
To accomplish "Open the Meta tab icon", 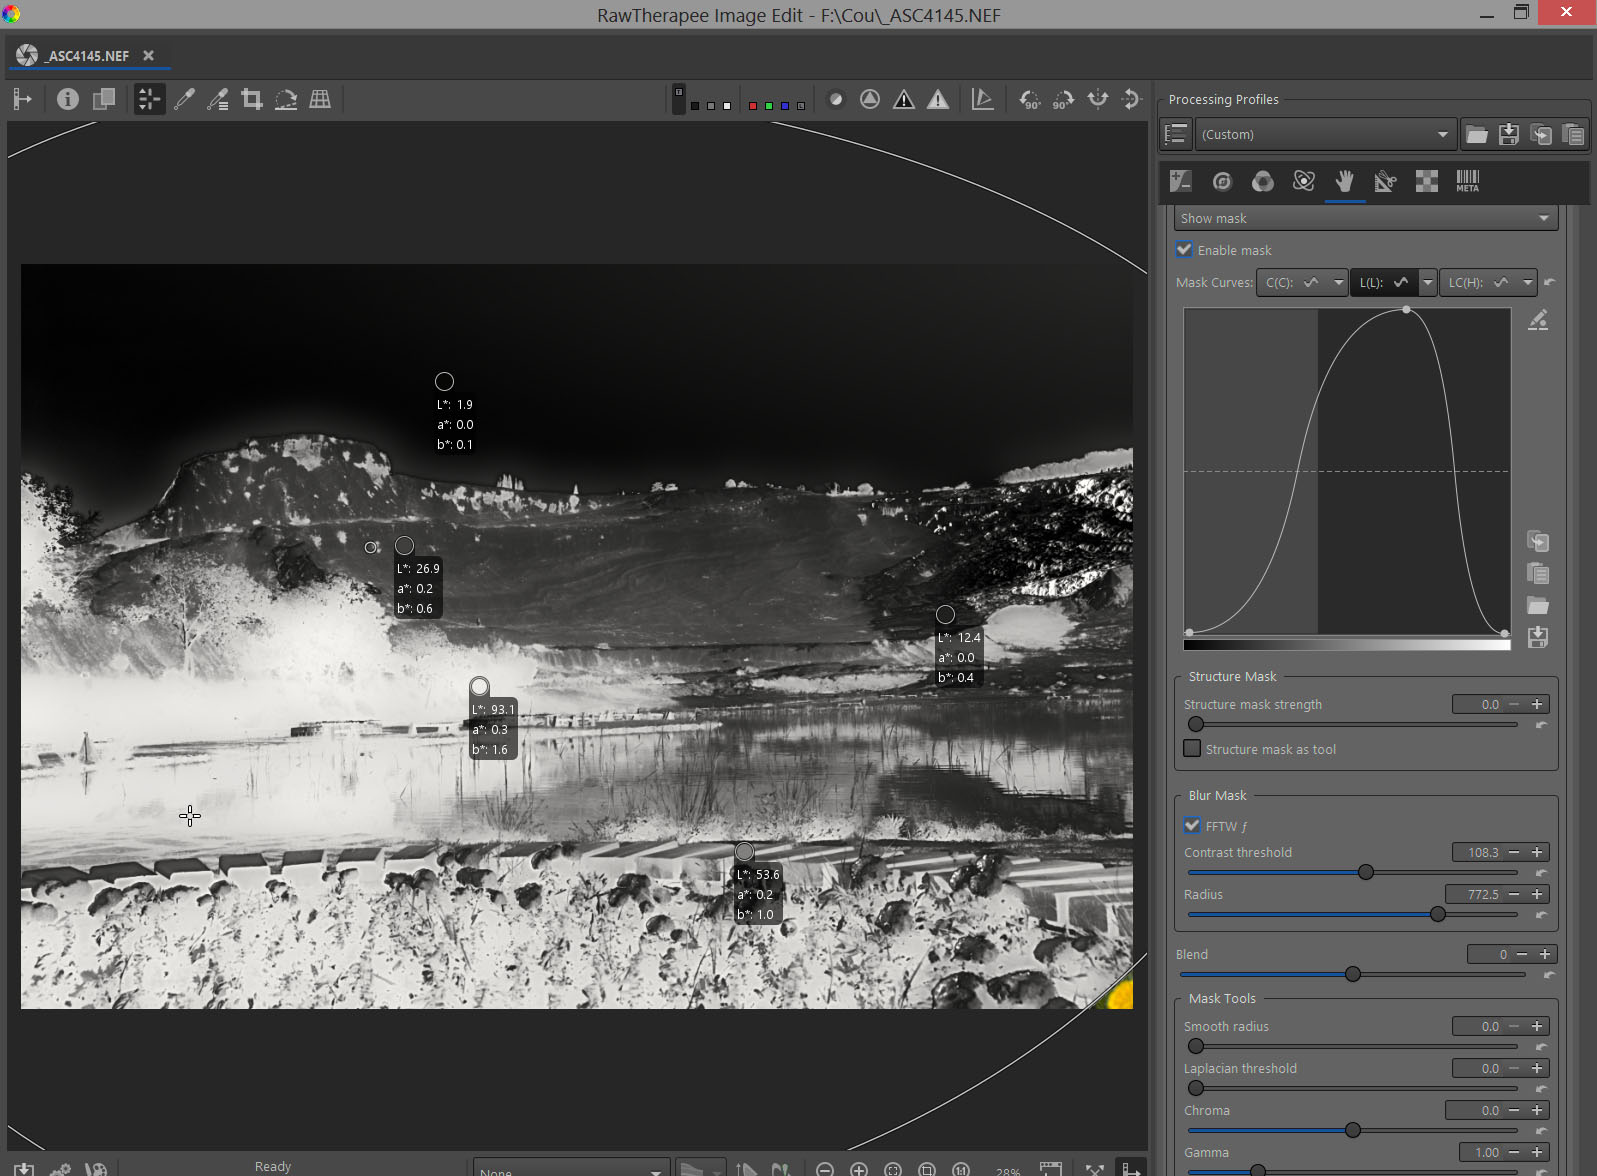I will tap(1467, 181).
